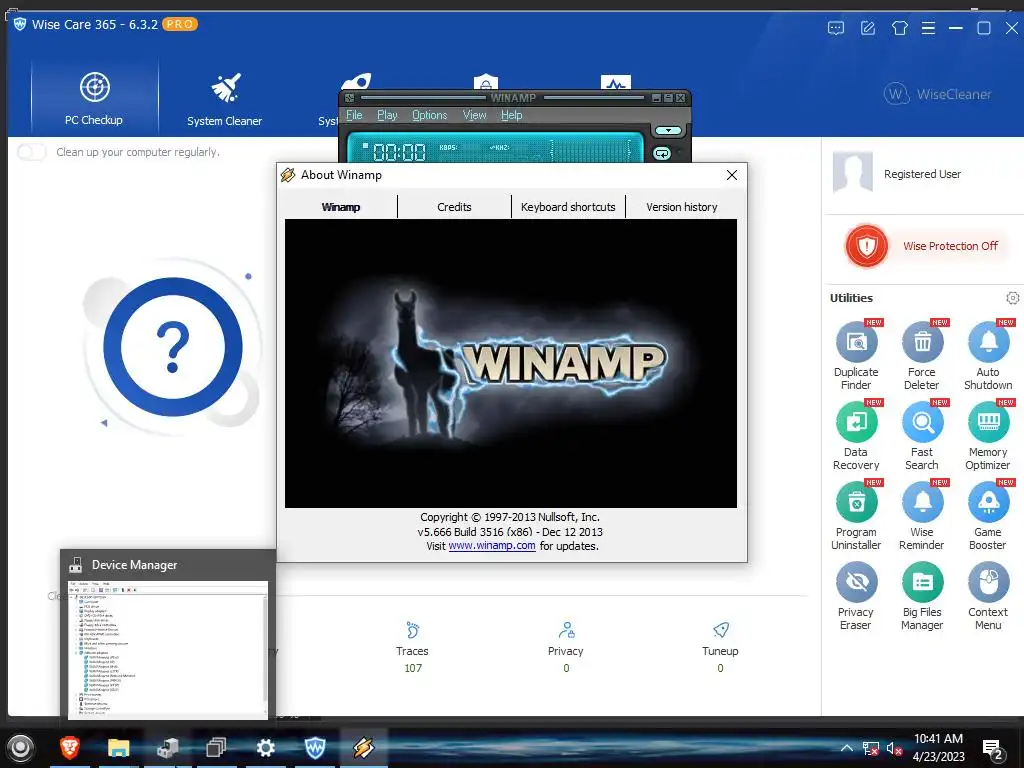The width and height of the screenshot is (1024, 768).
Task: Click Device Manager preview thumbnail
Action: tap(168, 650)
